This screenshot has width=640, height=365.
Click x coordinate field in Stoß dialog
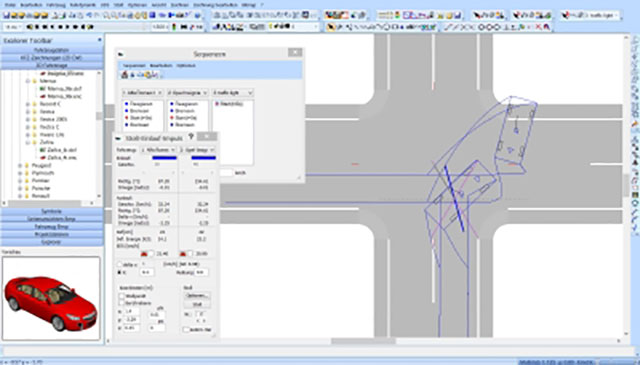pos(131,312)
